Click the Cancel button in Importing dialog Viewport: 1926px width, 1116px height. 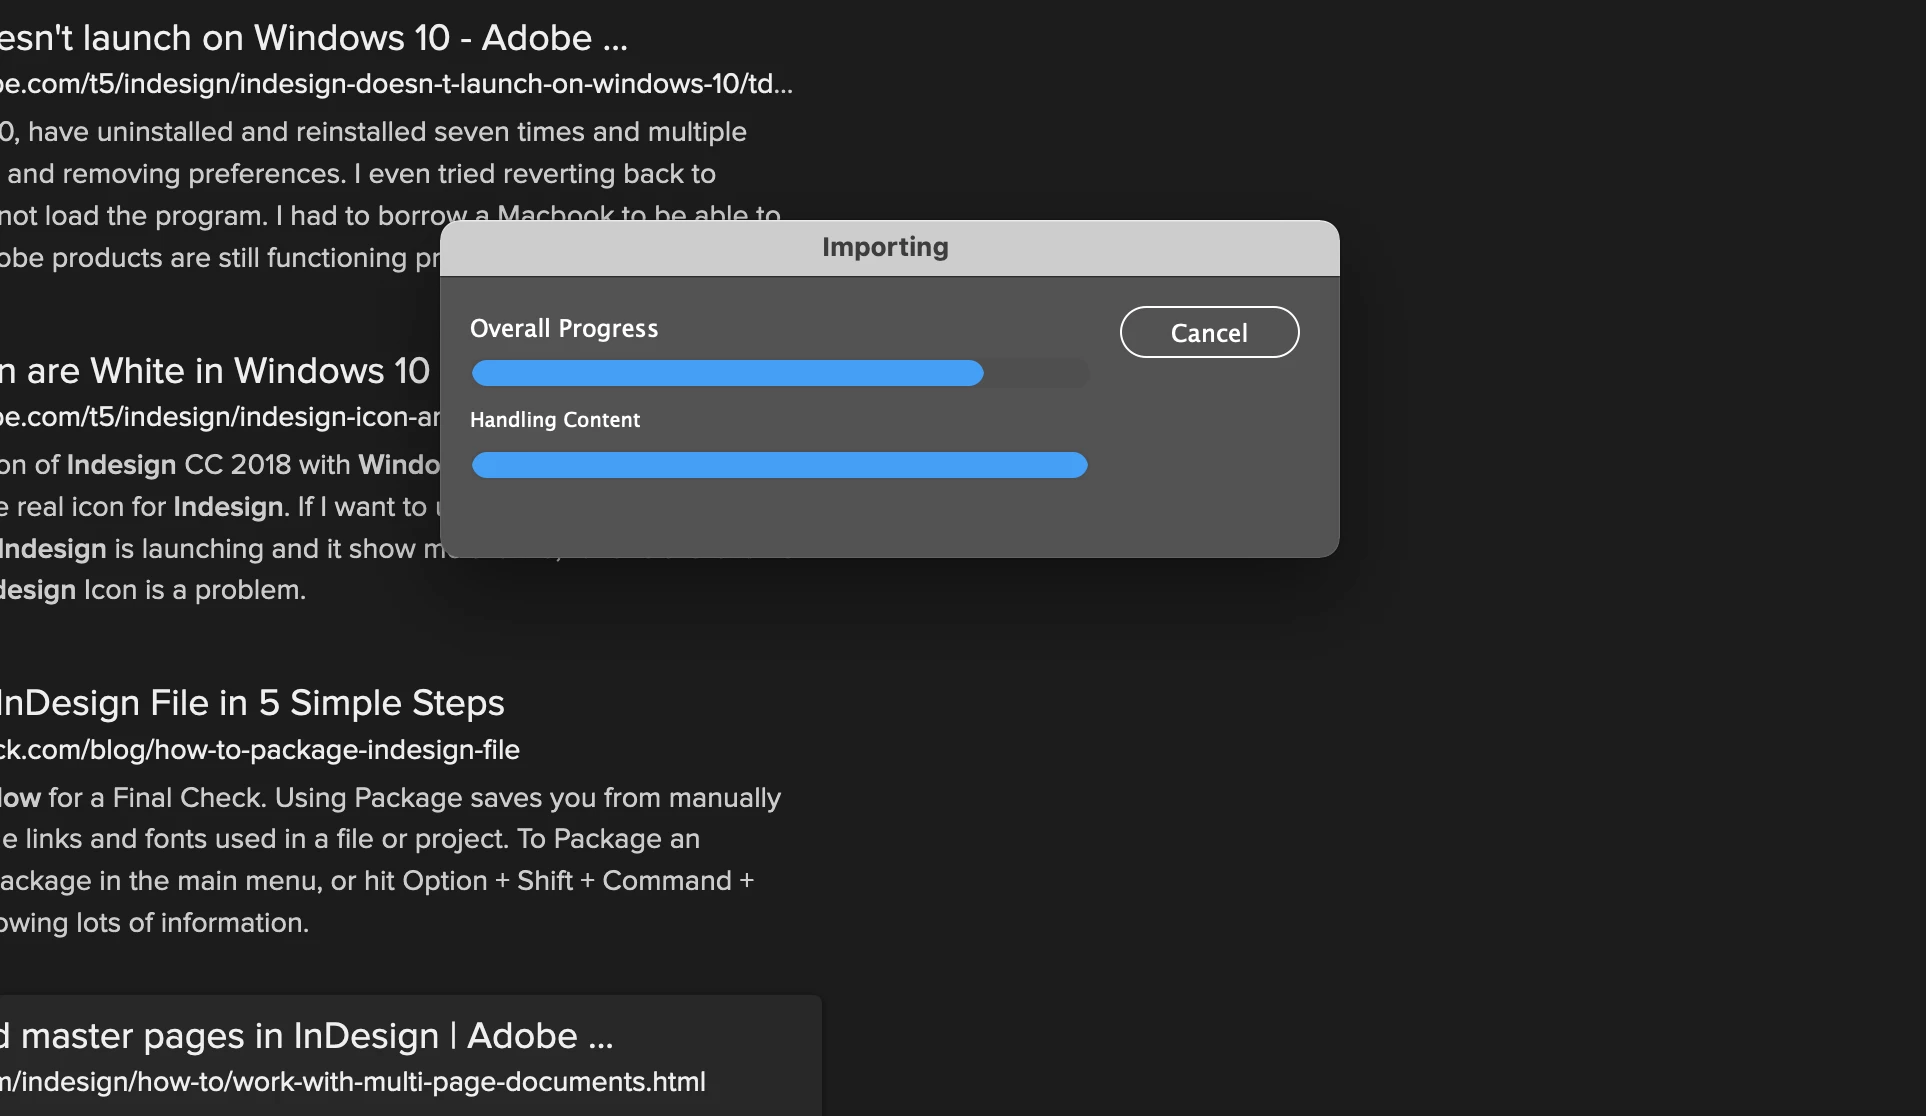click(1209, 332)
